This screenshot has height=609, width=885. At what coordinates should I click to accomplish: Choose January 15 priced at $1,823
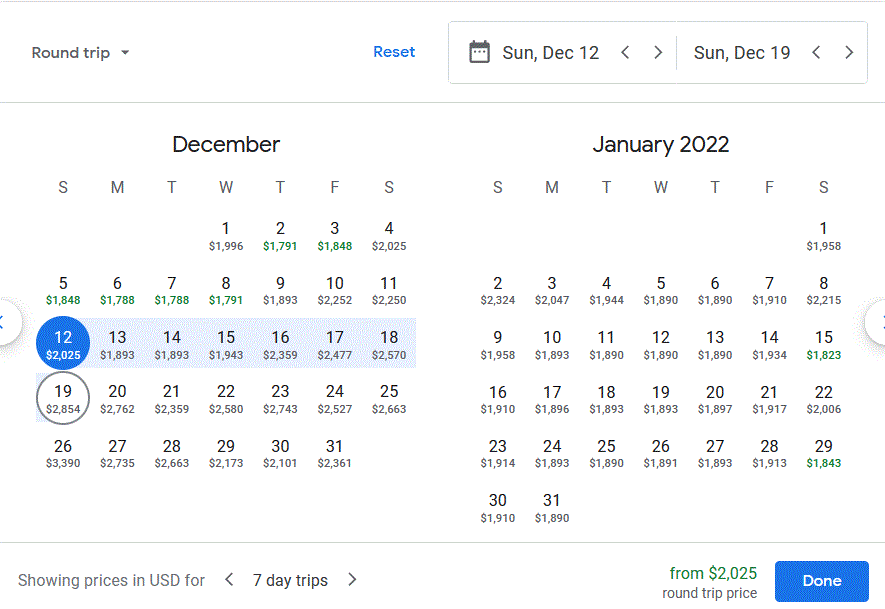tap(823, 344)
